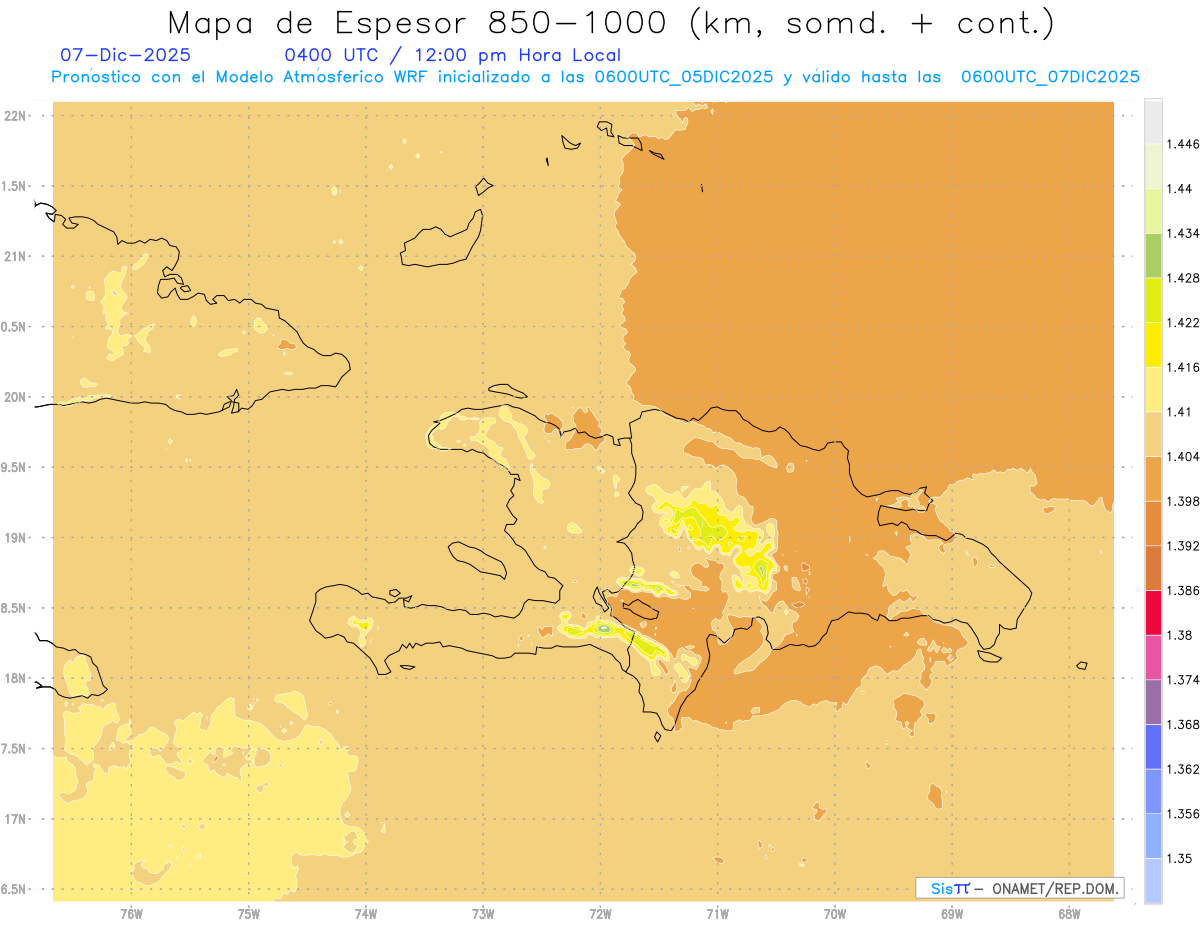Click the colorbar value label '1.44'
1200x927 pixels.
point(1181,188)
